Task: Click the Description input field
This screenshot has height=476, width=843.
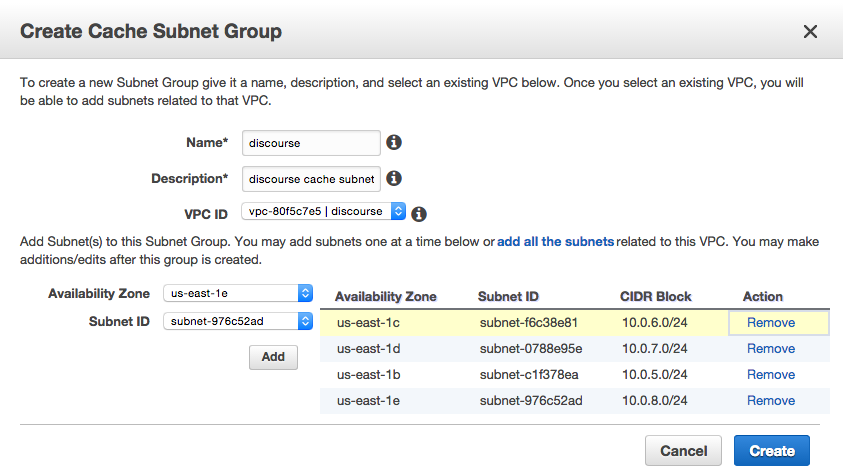Action: pyautogui.click(x=311, y=179)
